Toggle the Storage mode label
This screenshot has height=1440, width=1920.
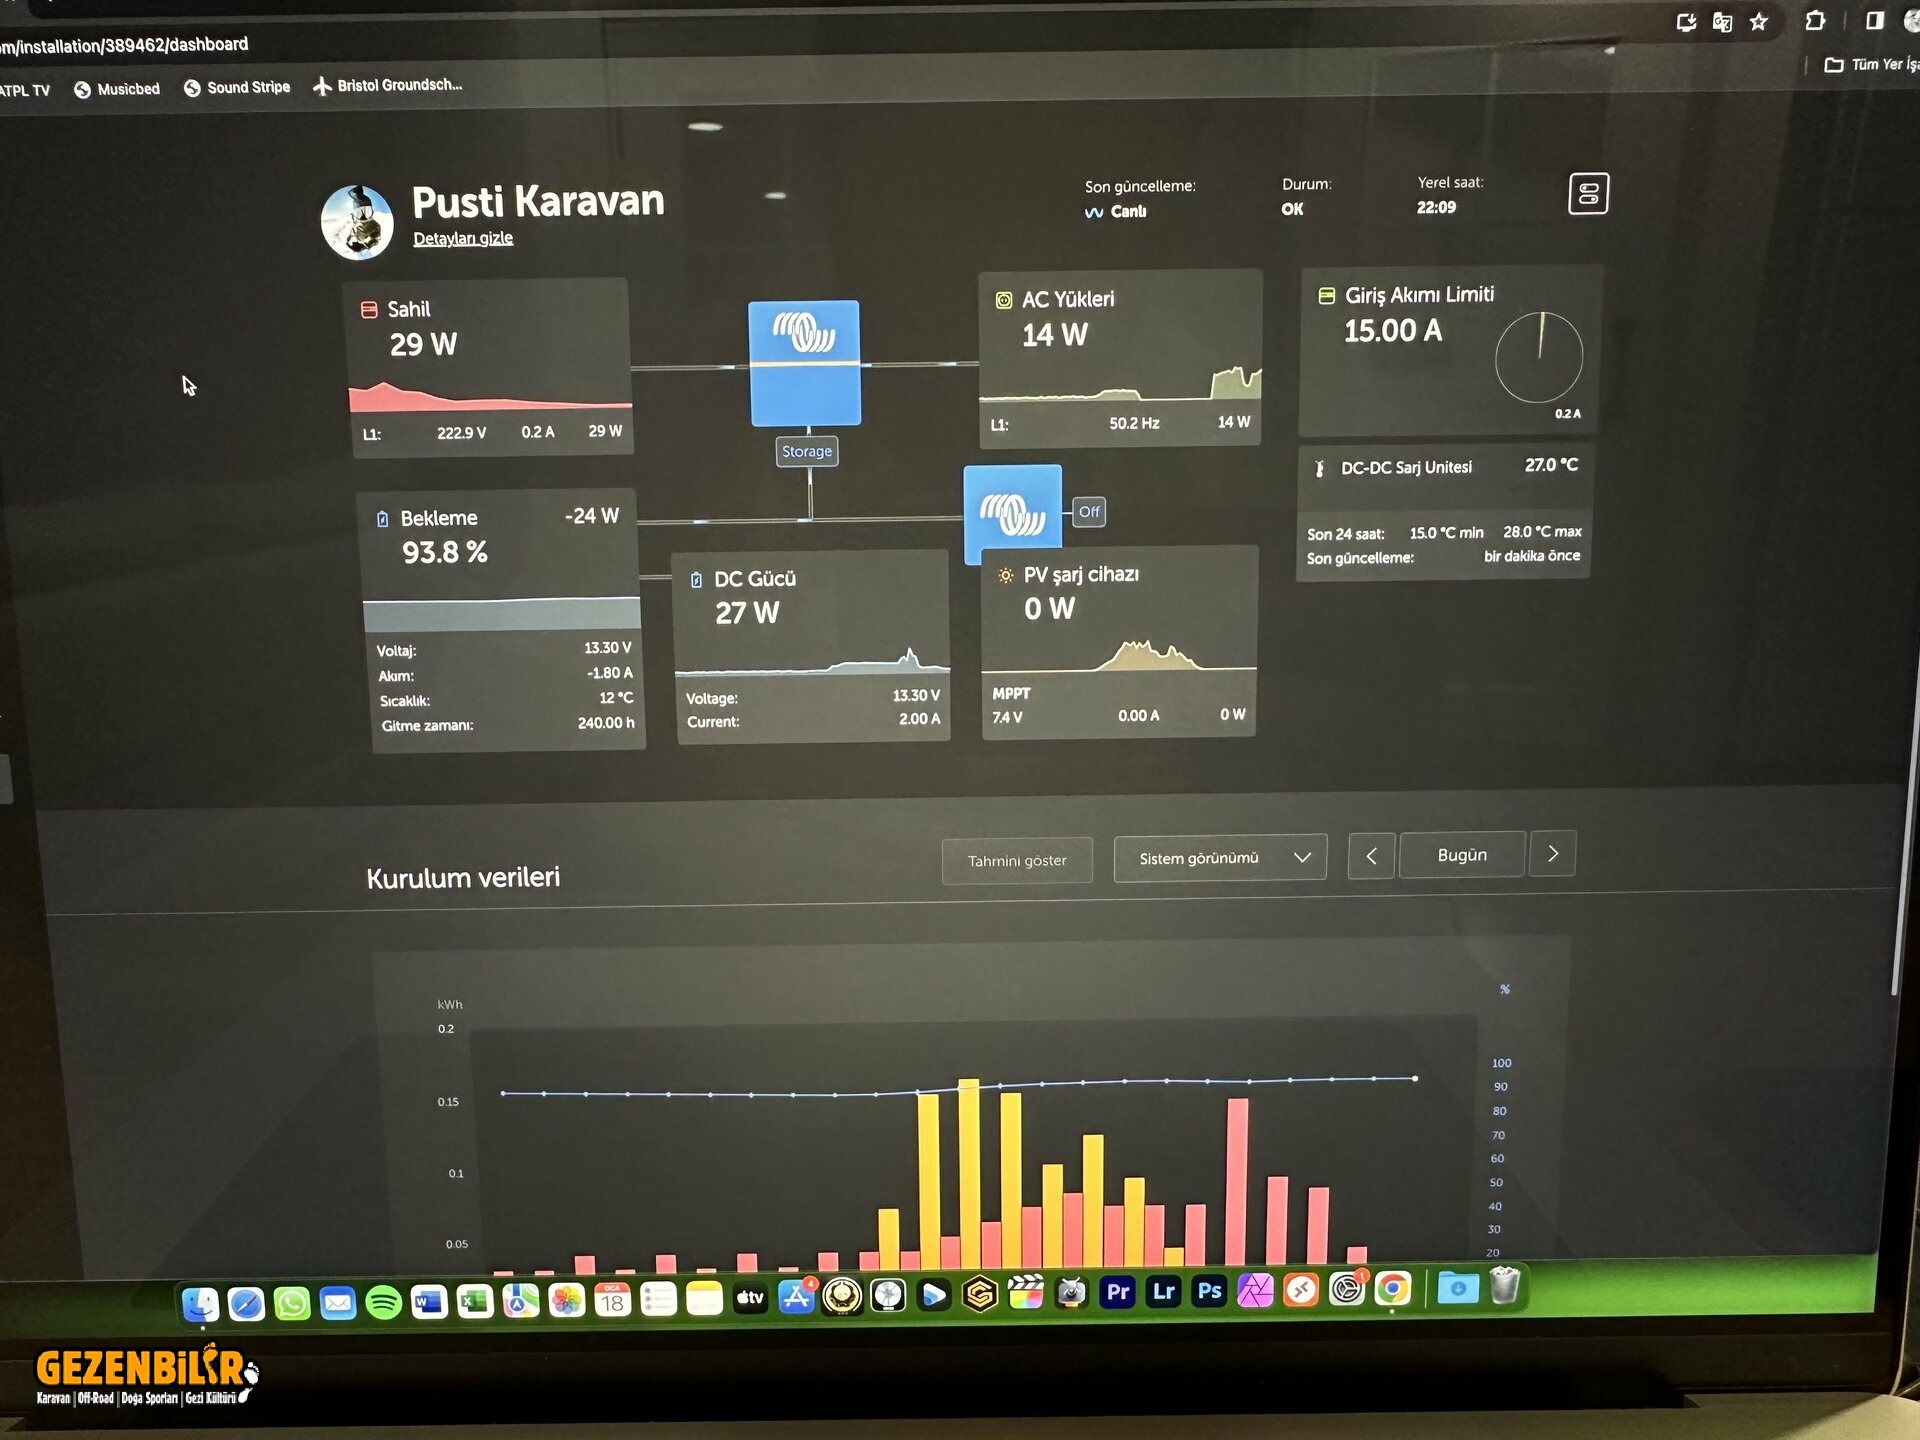point(807,452)
